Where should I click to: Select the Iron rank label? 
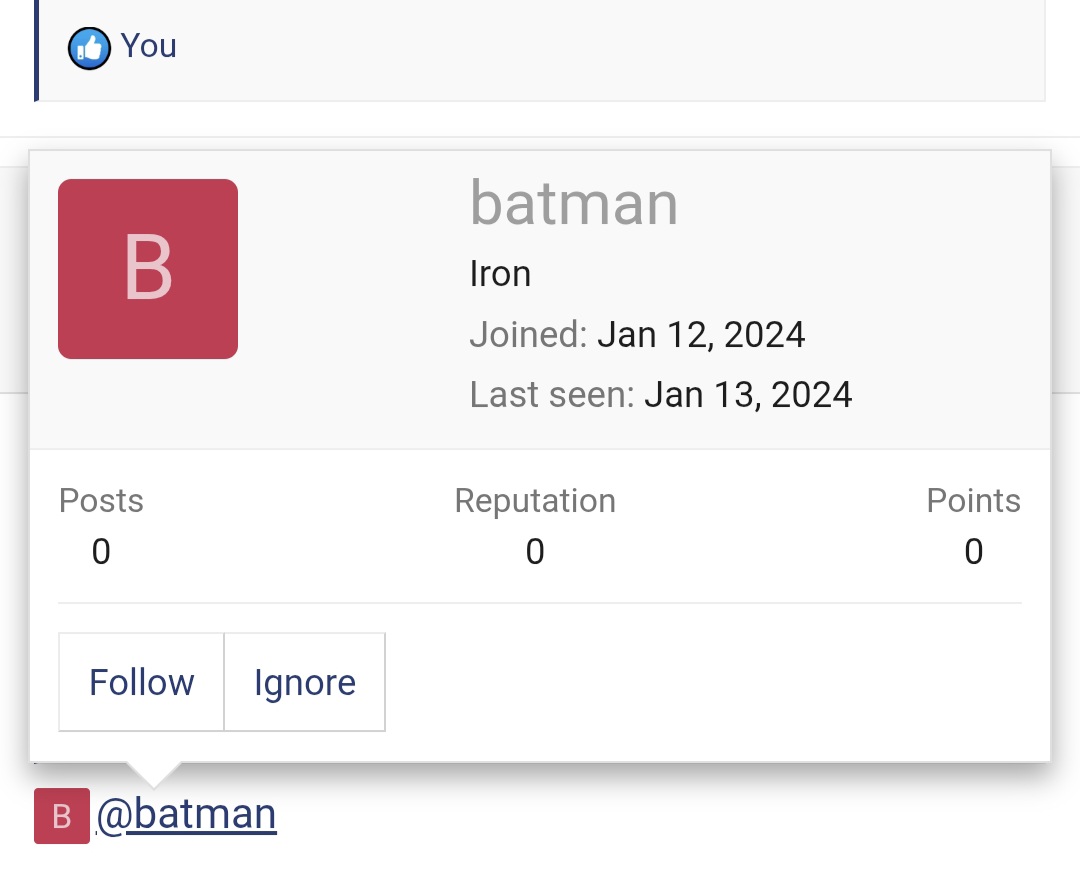(500, 274)
